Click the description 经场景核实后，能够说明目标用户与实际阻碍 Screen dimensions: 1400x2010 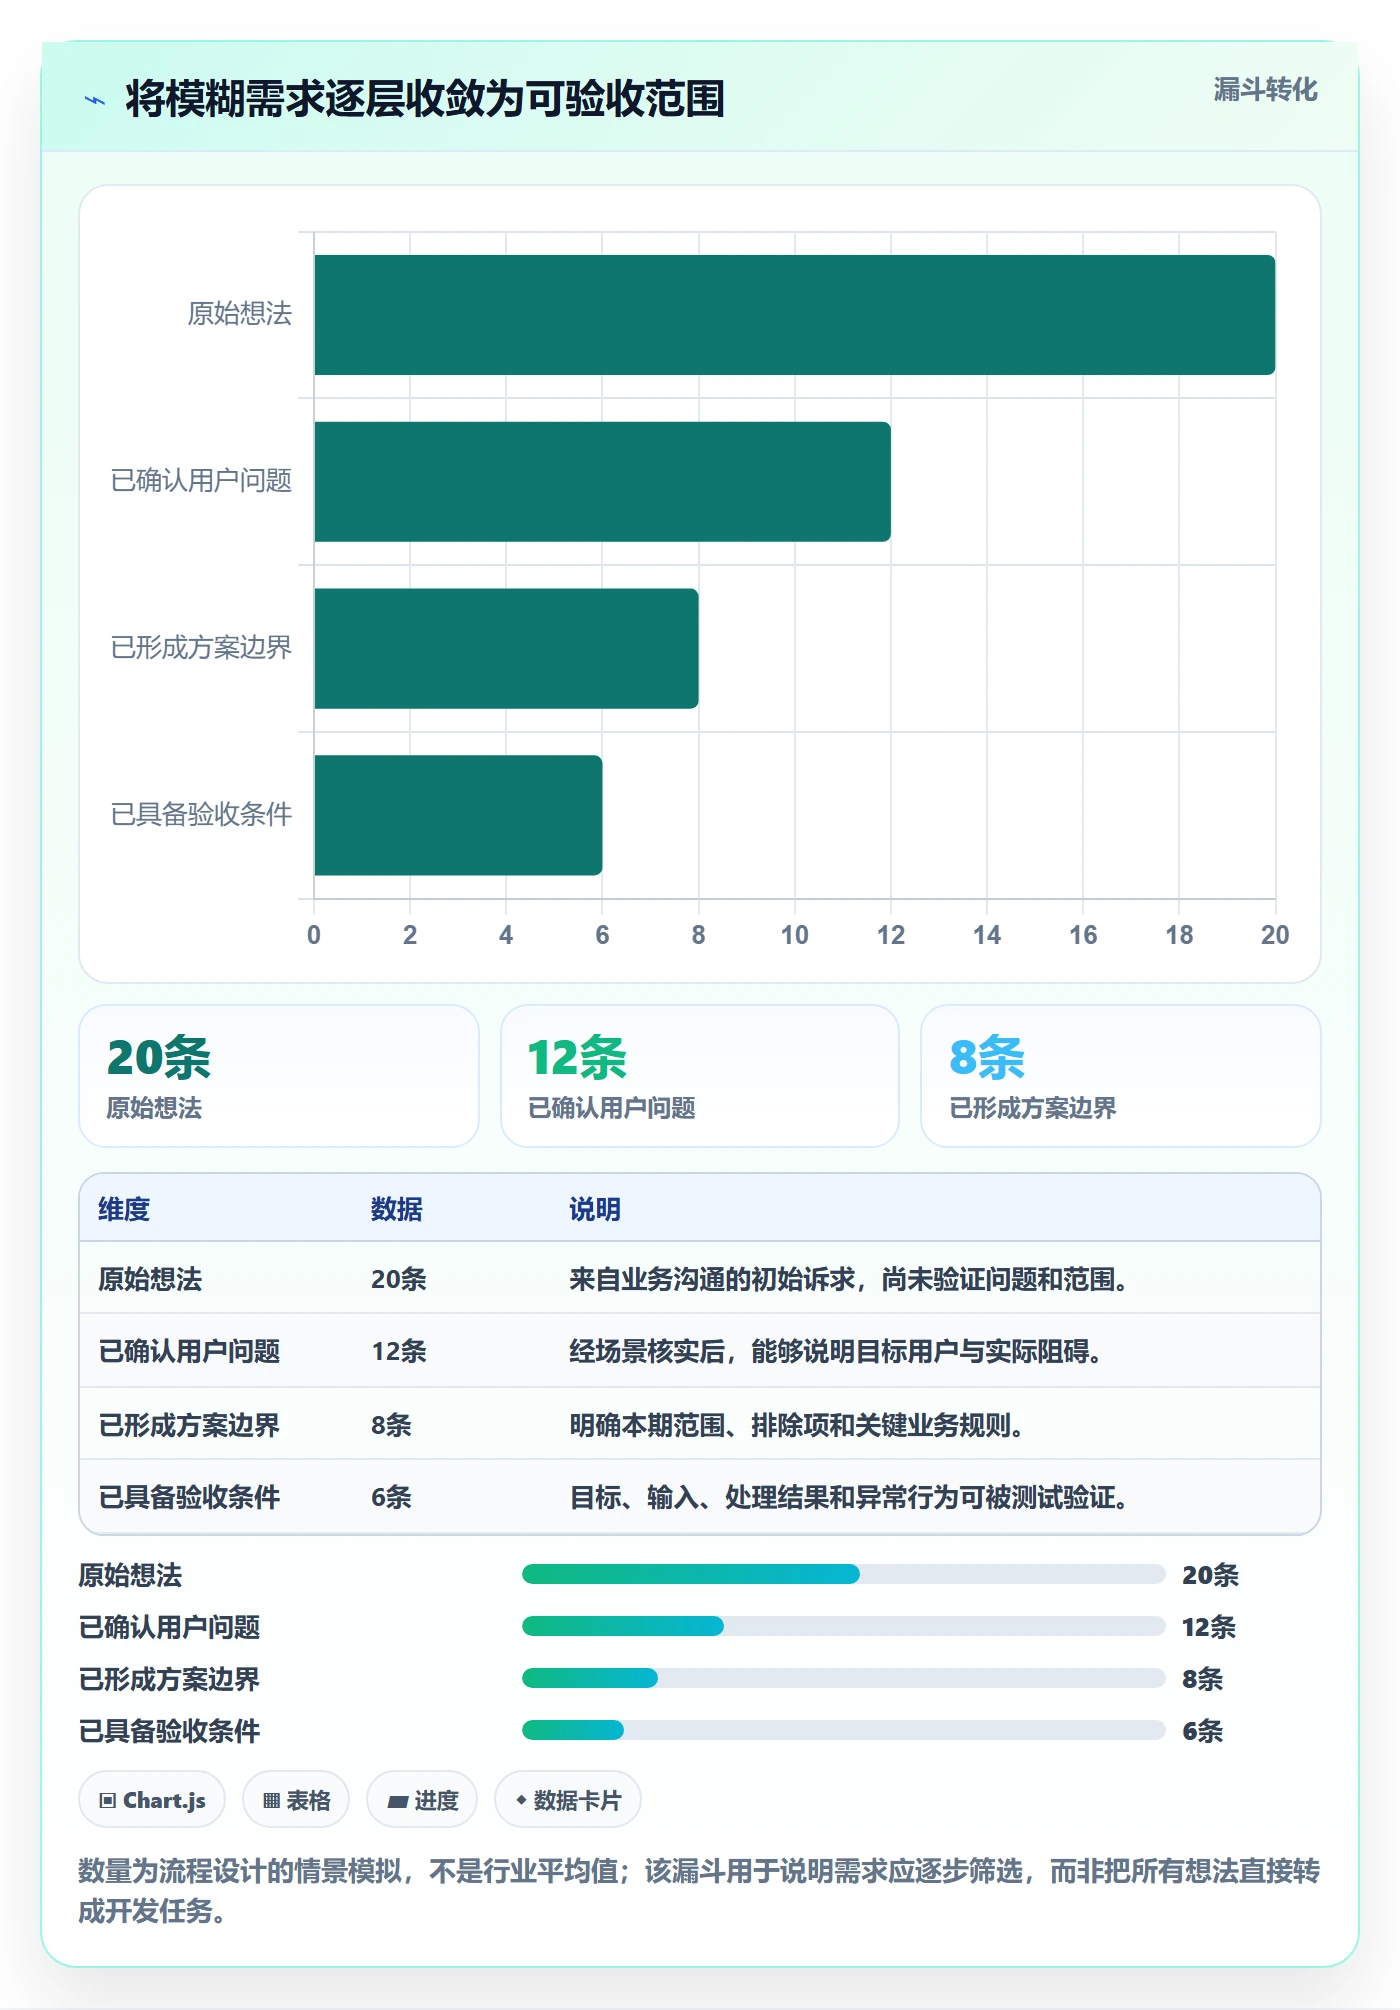tap(836, 1351)
